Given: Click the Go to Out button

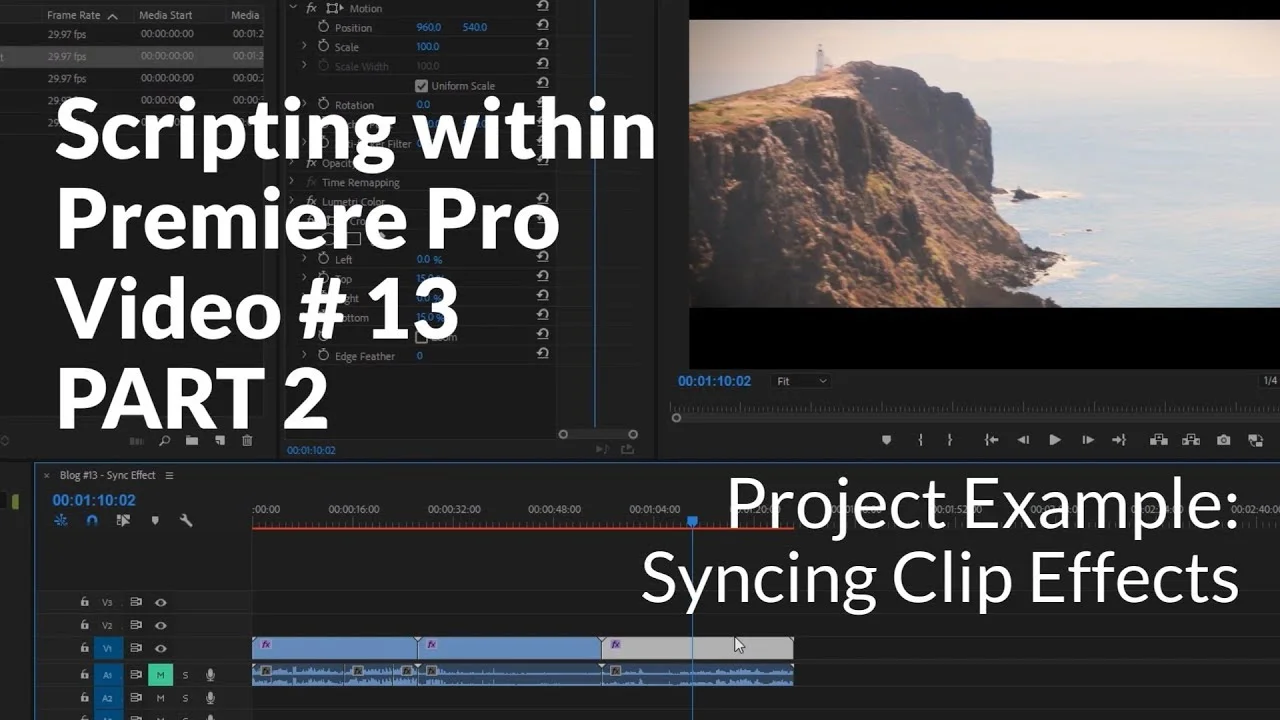Looking at the screenshot, I should pyautogui.click(x=1119, y=440).
